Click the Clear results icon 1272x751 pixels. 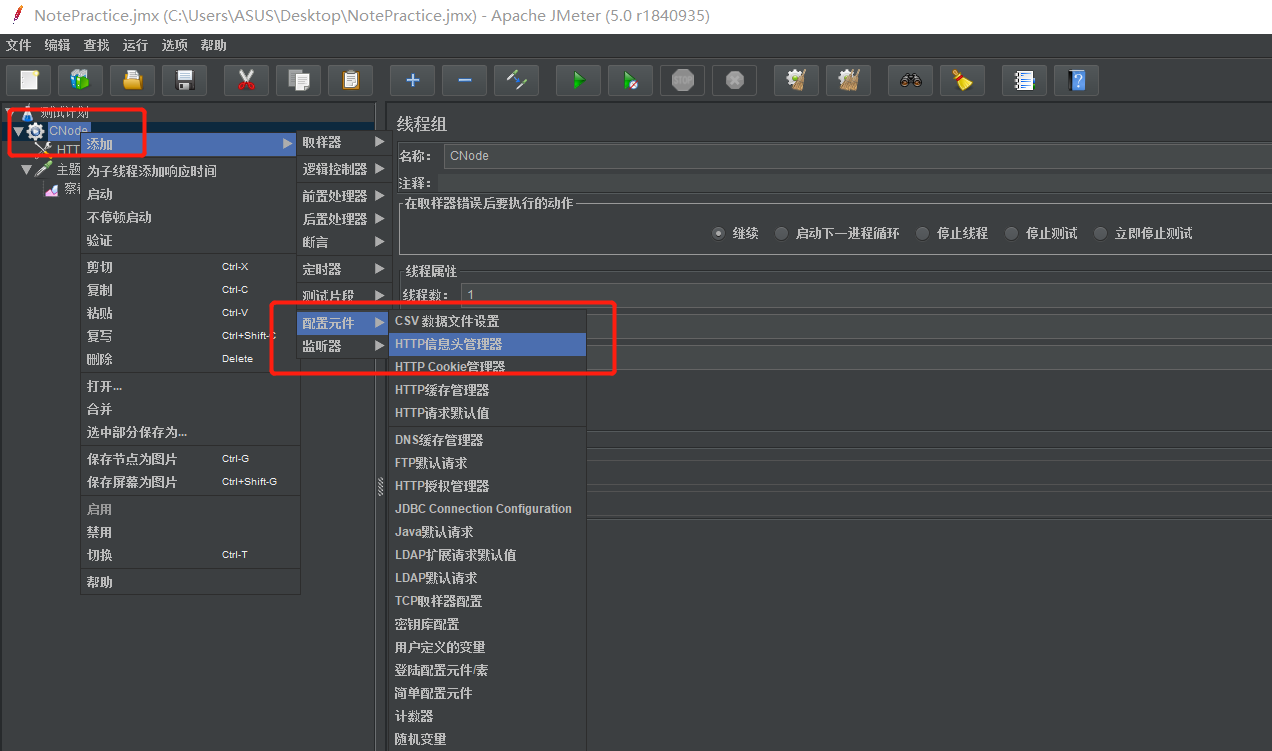click(797, 80)
